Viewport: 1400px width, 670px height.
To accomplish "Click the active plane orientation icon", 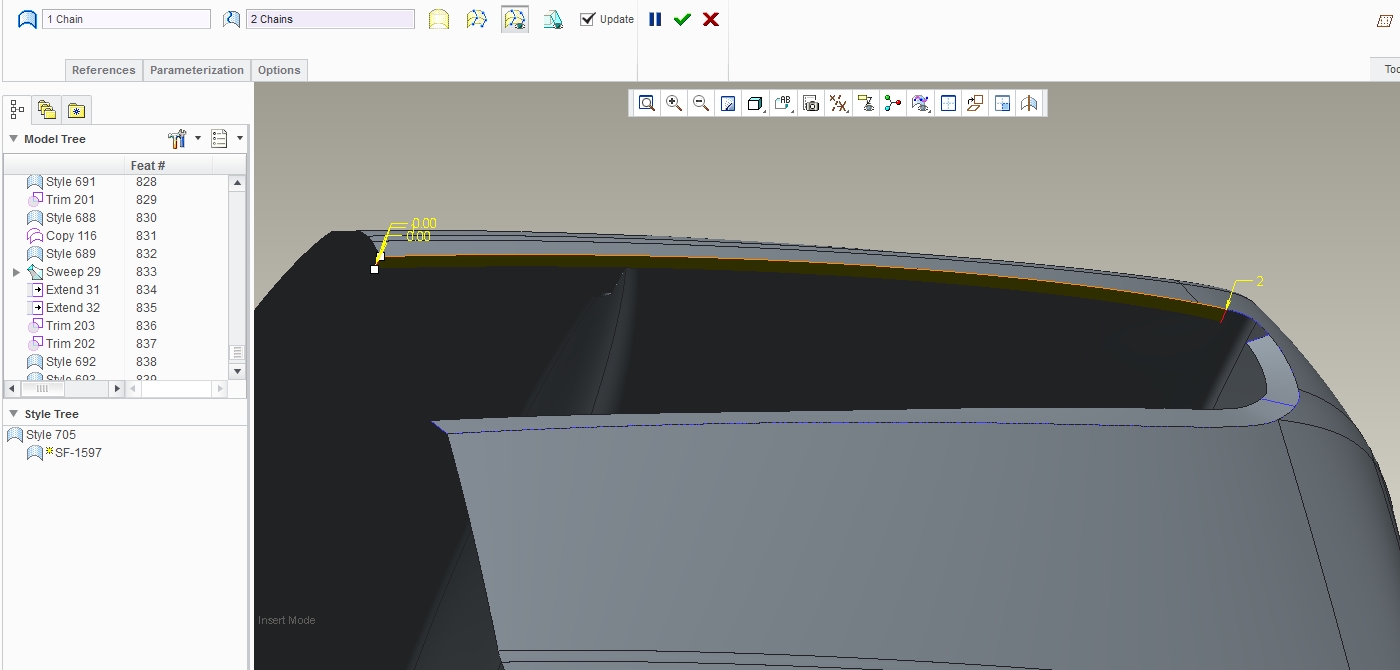I will click(x=948, y=103).
